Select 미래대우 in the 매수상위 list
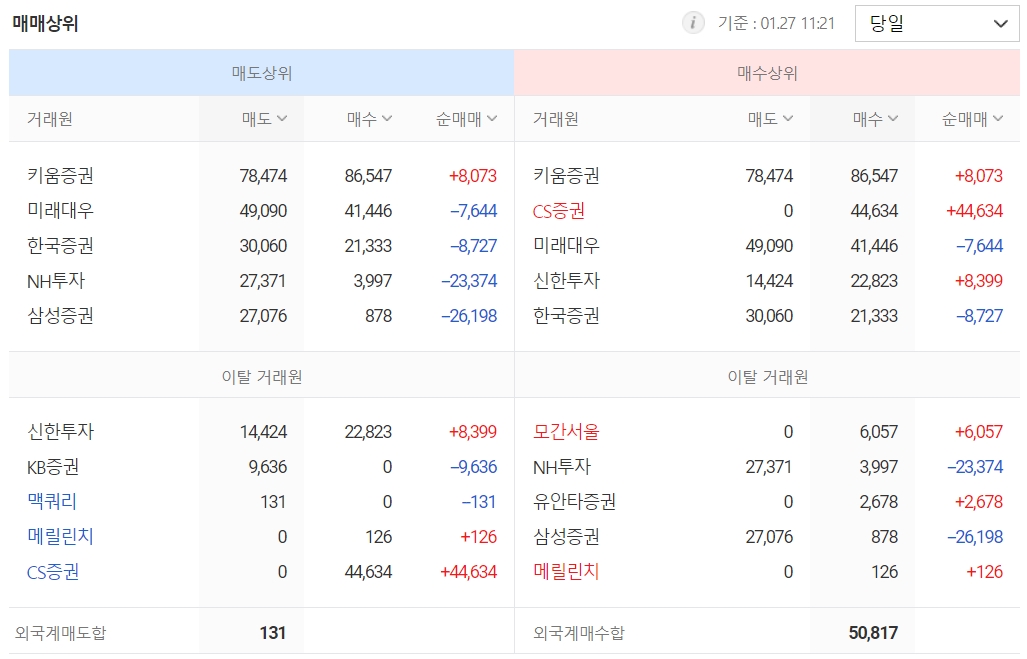Image resolution: width=1027 pixels, height=659 pixels. tap(566, 246)
